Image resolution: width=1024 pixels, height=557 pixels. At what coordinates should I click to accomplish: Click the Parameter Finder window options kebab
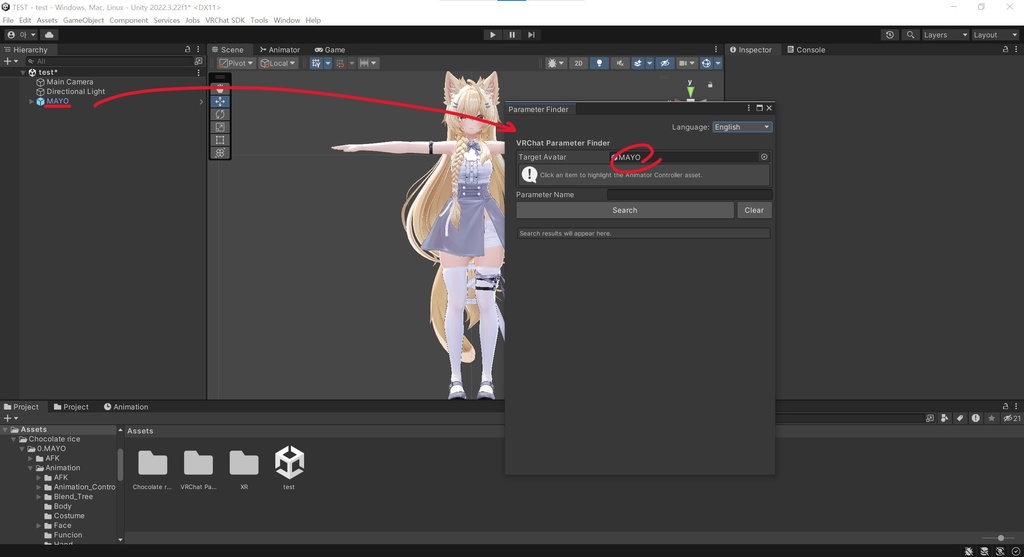pos(748,108)
